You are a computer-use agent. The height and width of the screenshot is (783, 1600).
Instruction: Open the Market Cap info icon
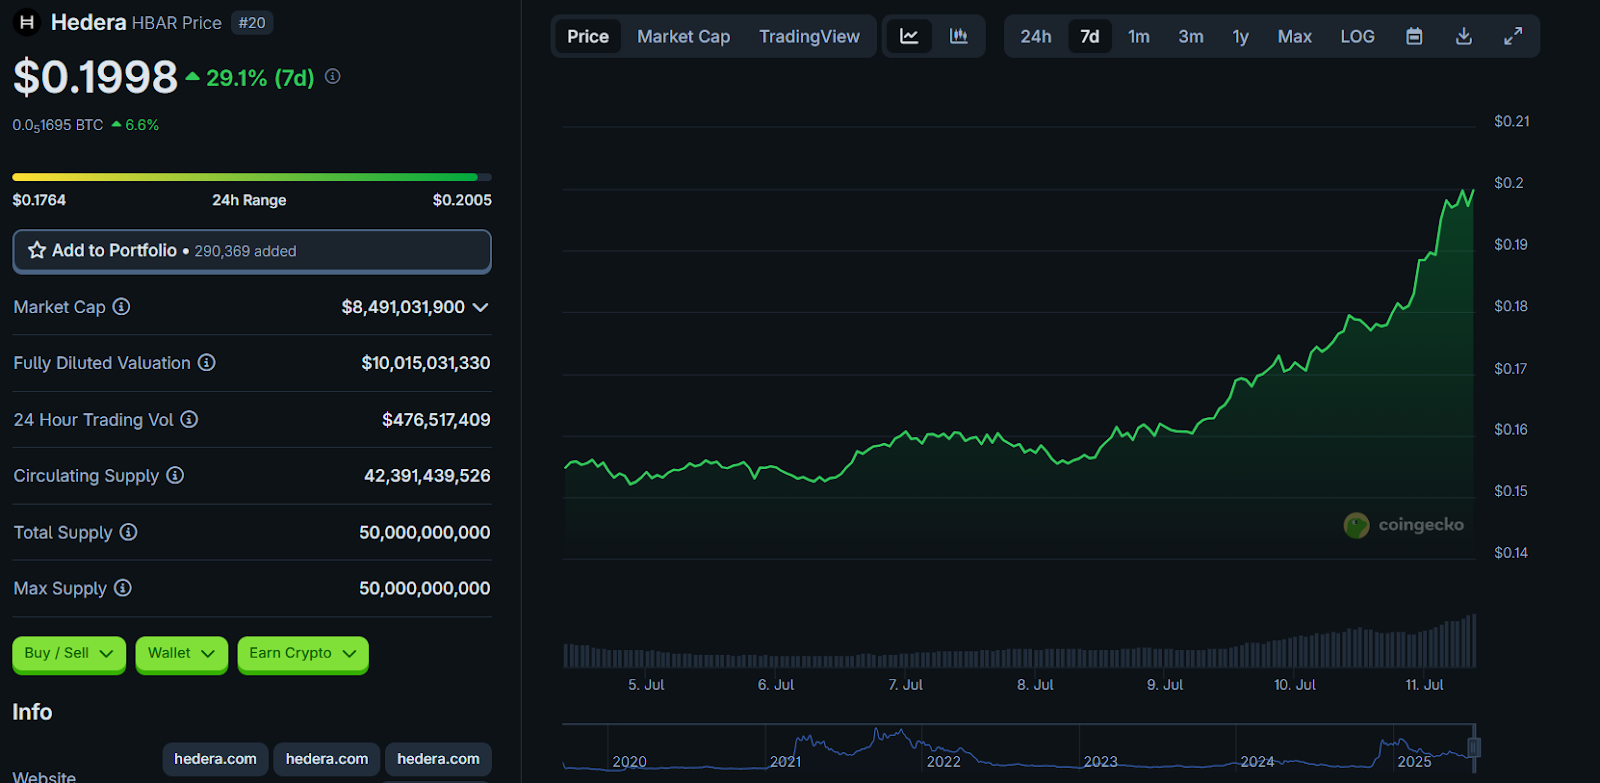(x=121, y=307)
